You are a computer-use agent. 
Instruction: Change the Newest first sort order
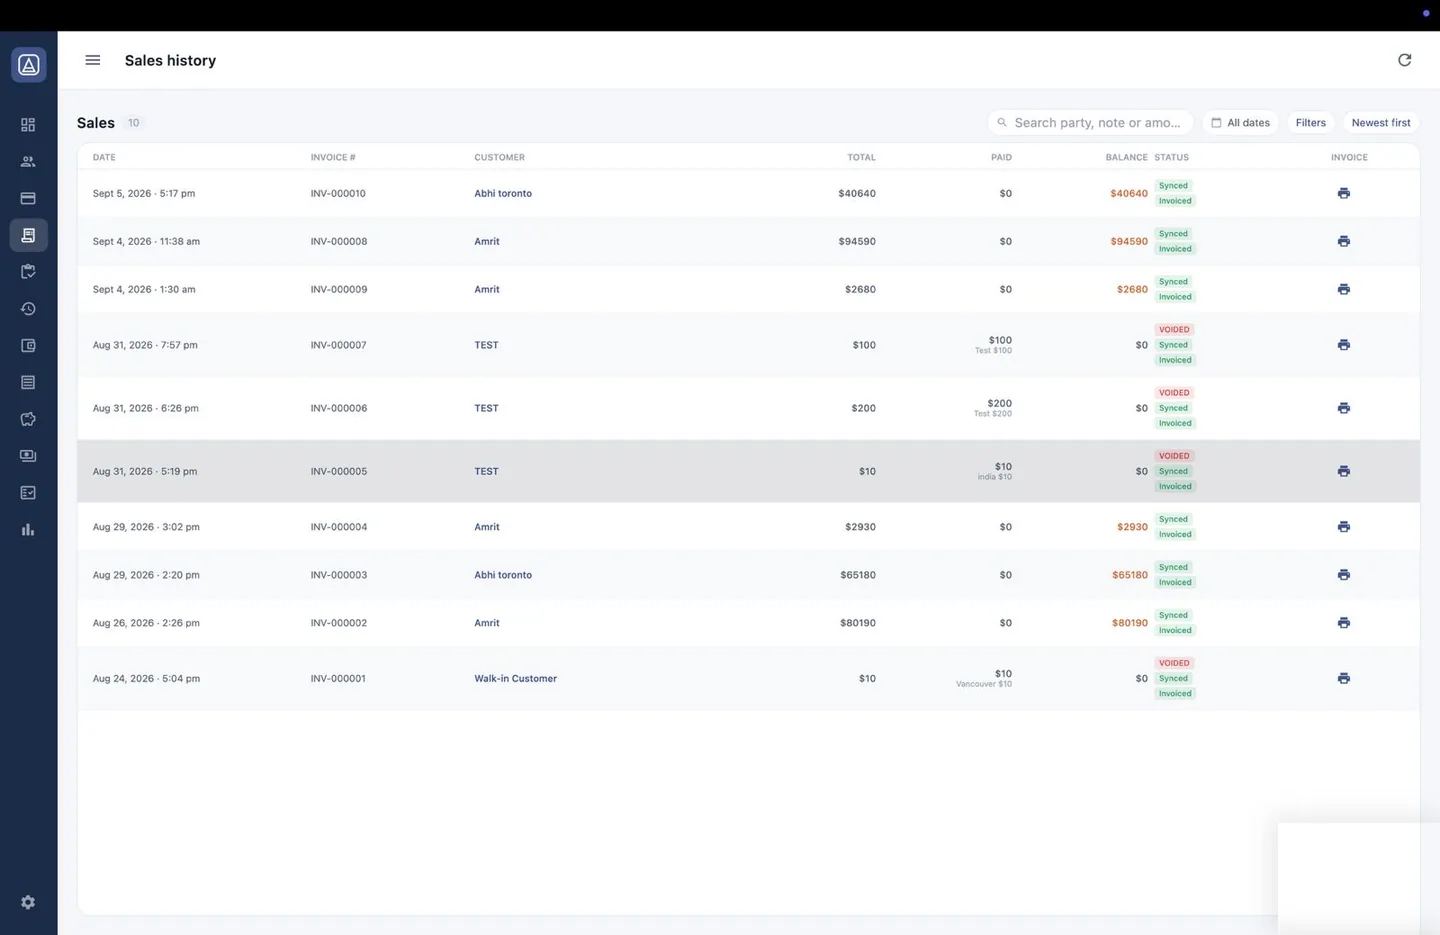point(1381,123)
